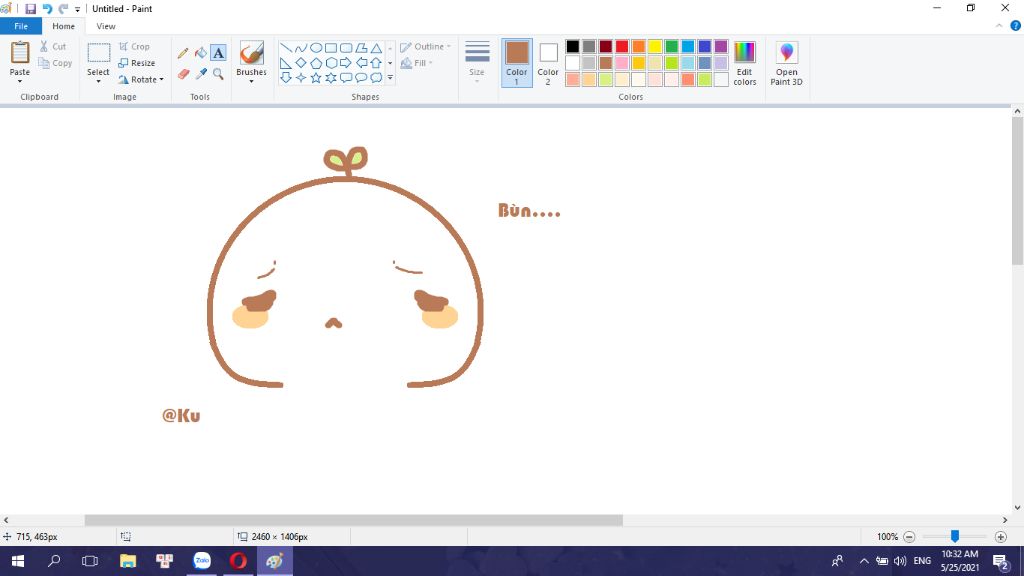
Task: Click Copy in the Clipboard group
Action: pos(55,63)
